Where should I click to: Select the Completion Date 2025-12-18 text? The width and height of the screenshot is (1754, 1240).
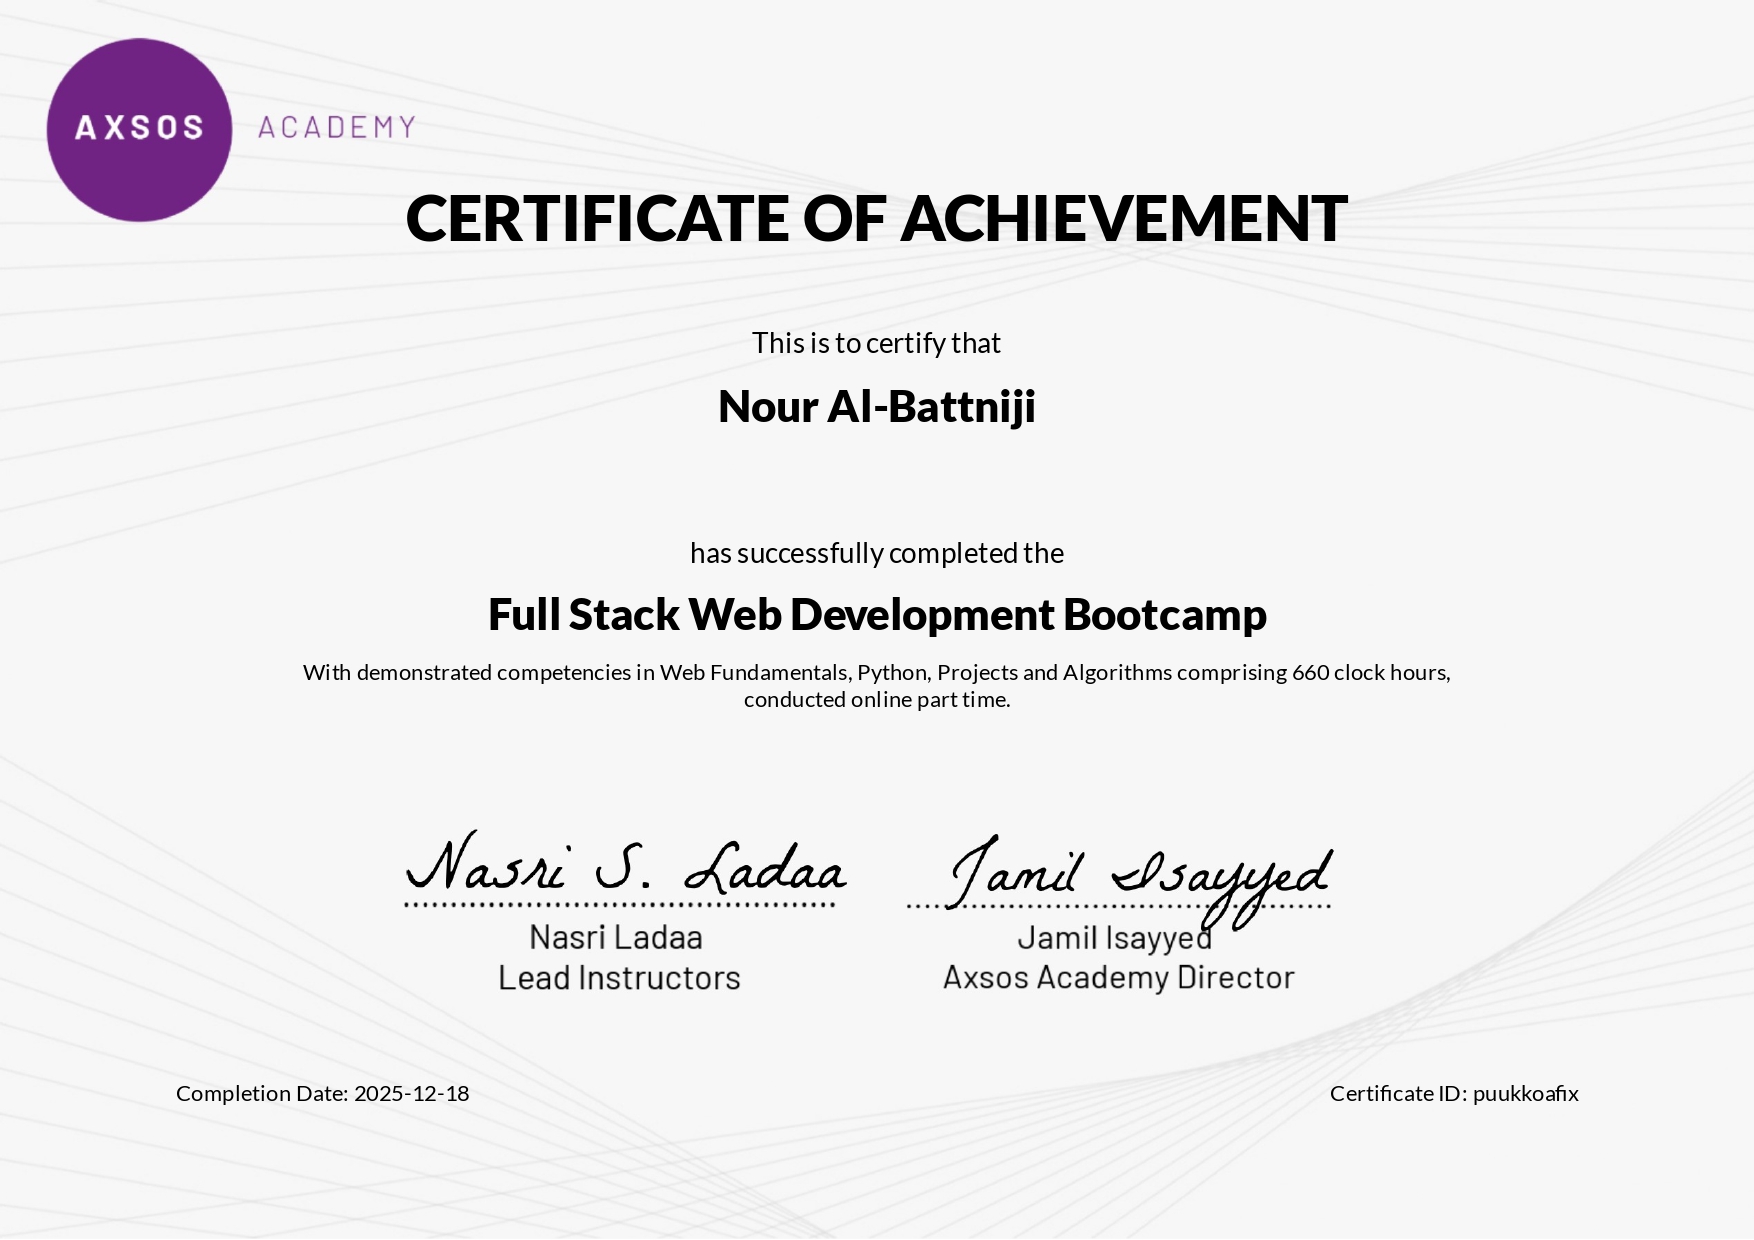tap(322, 1093)
